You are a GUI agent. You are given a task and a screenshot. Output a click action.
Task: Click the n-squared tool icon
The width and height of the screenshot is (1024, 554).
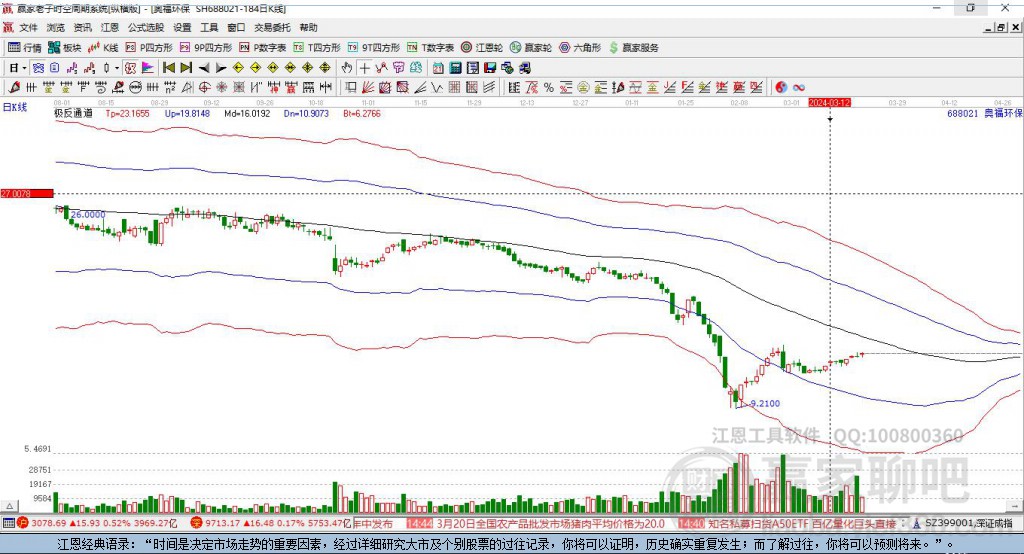[170, 87]
